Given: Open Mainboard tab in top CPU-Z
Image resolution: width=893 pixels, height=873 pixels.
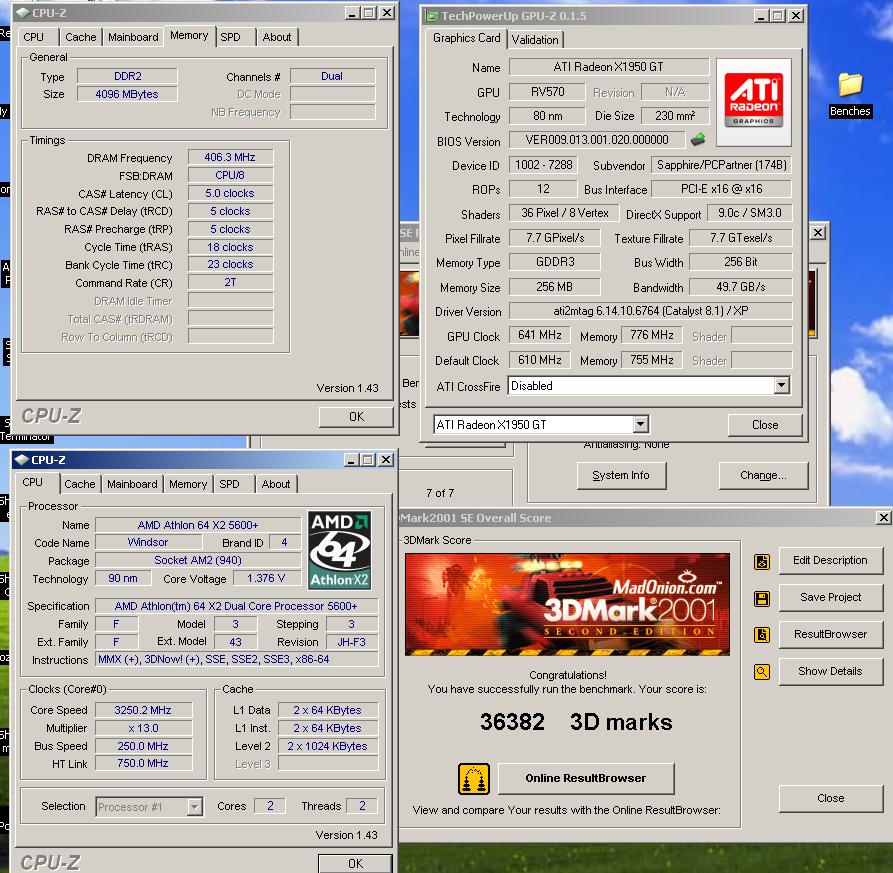Looking at the screenshot, I should tap(133, 37).
